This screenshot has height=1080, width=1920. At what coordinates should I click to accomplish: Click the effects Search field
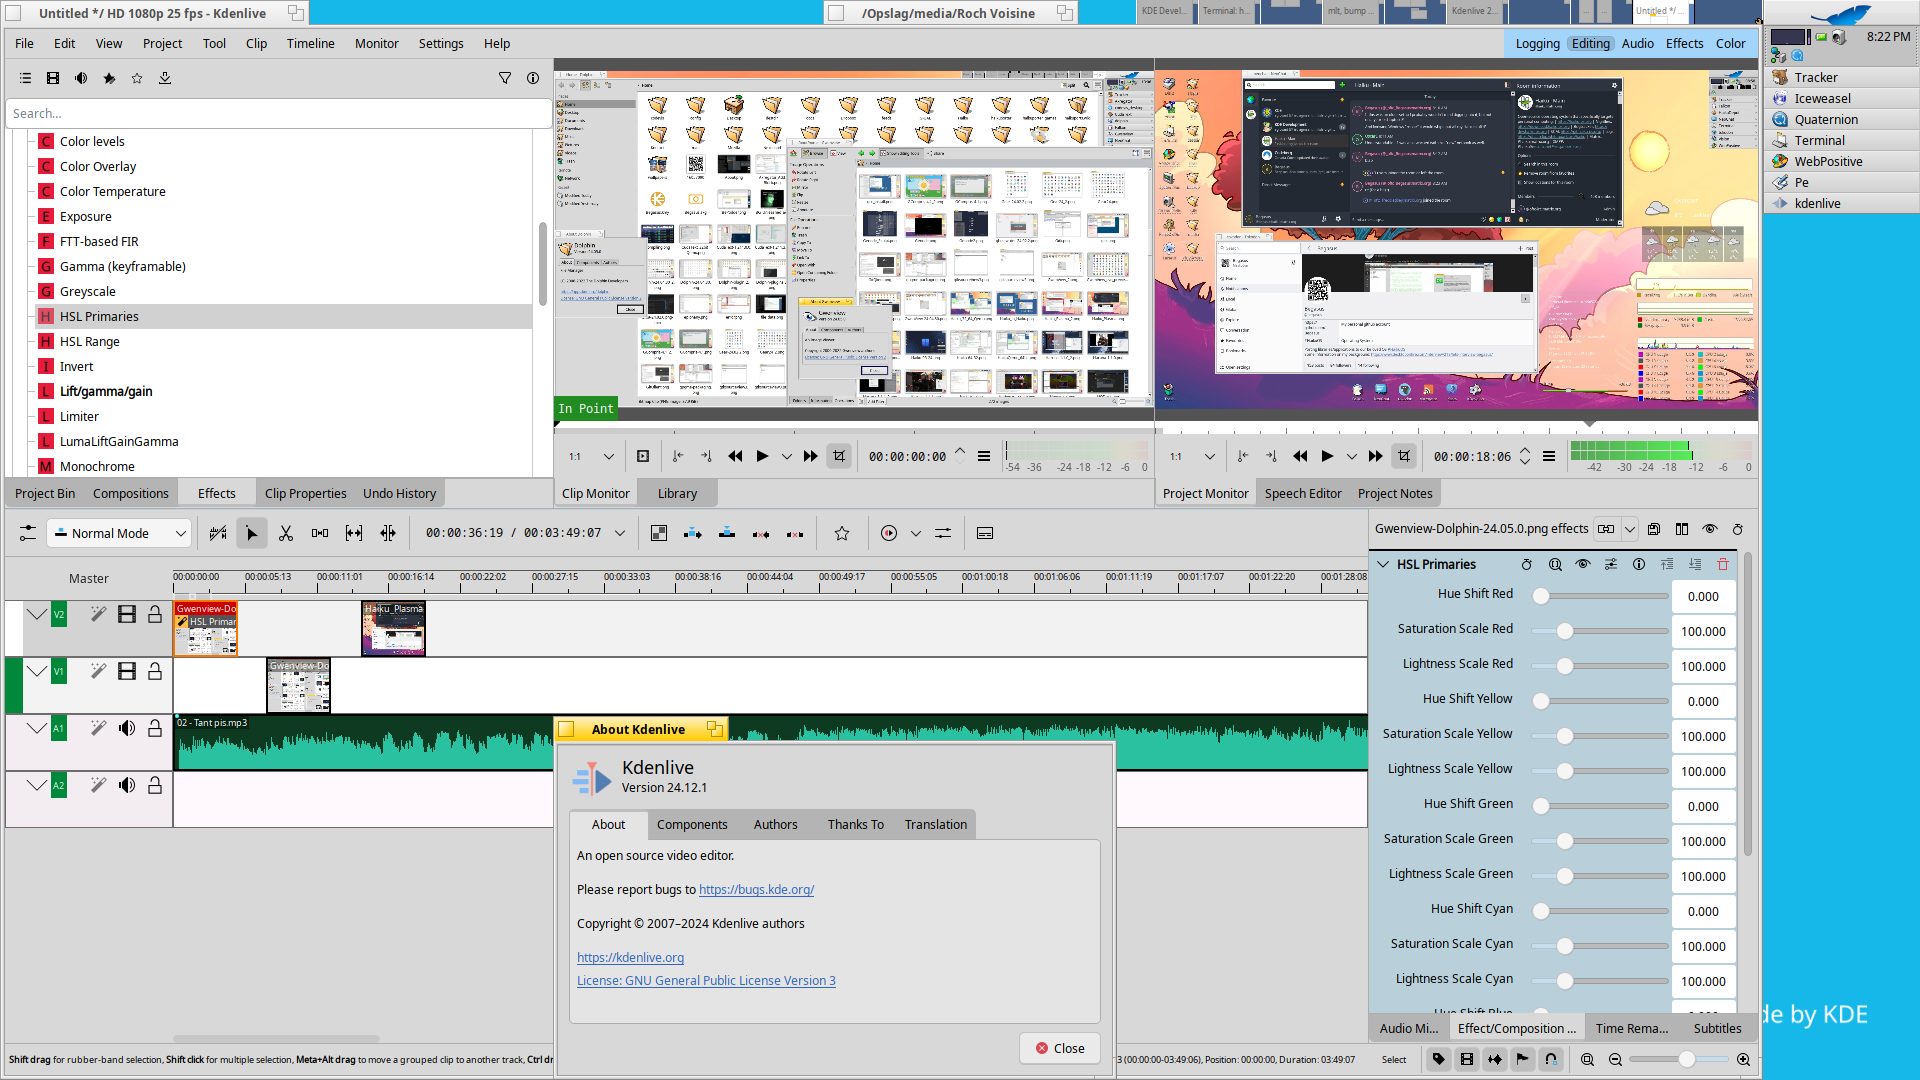pyautogui.click(x=278, y=113)
